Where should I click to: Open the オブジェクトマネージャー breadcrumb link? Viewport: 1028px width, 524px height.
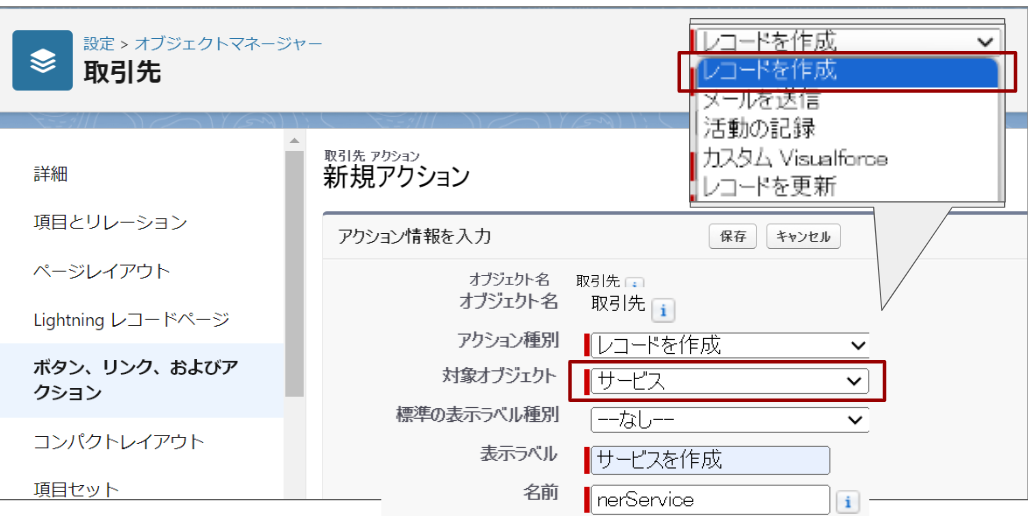coord(228,44)
